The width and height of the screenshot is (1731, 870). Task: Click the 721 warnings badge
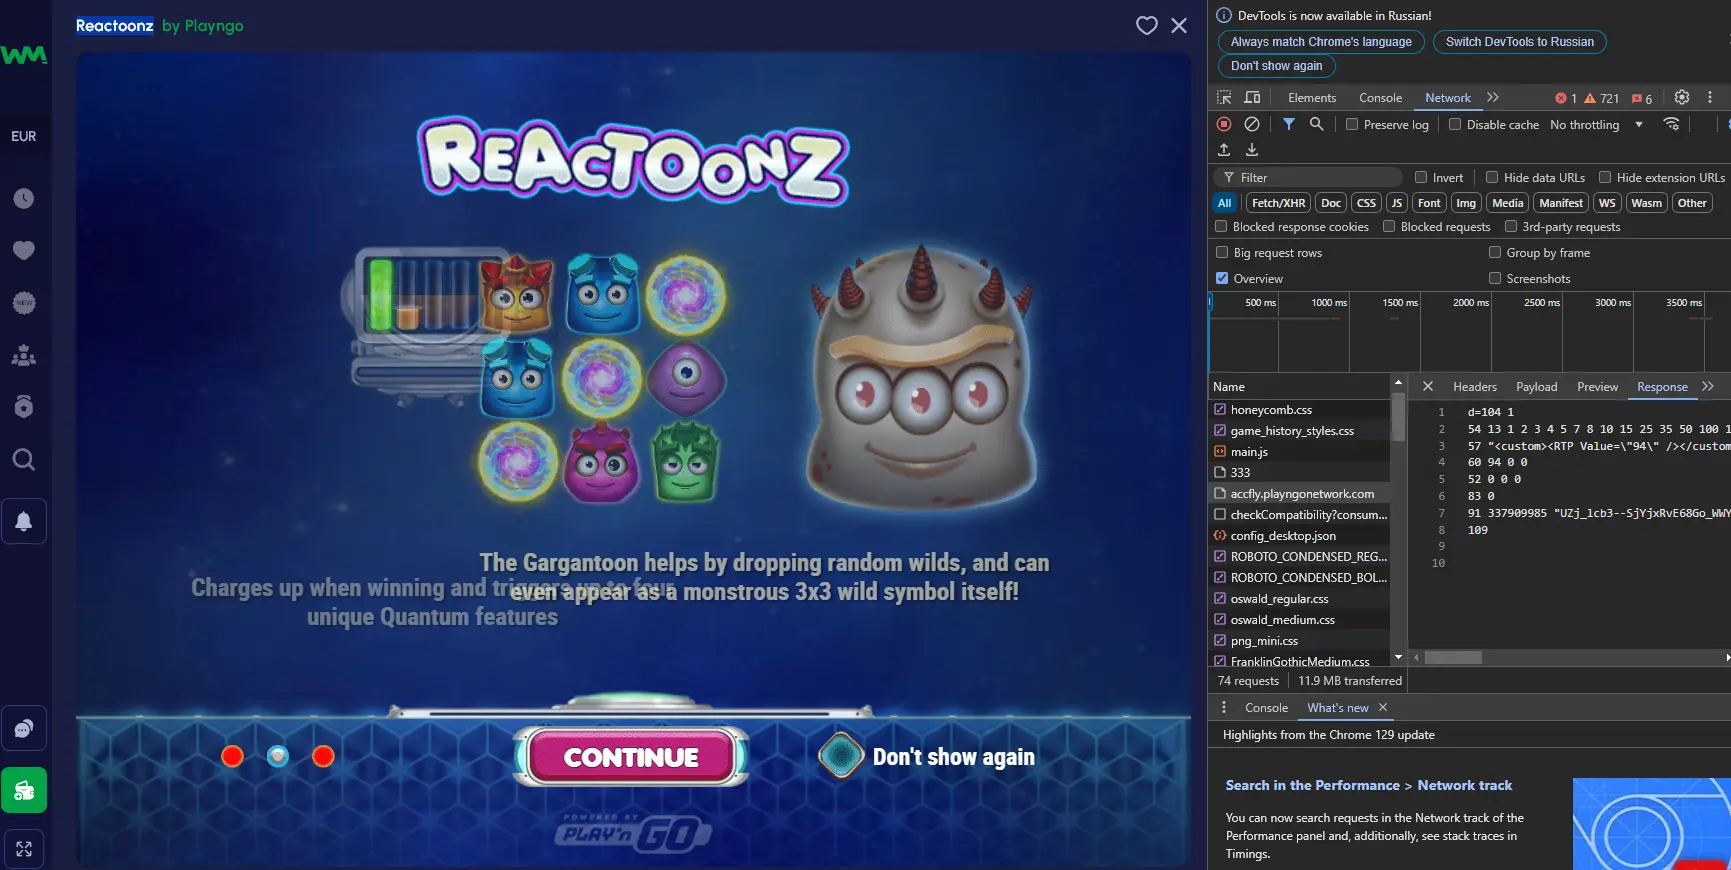pos(1602,98)
